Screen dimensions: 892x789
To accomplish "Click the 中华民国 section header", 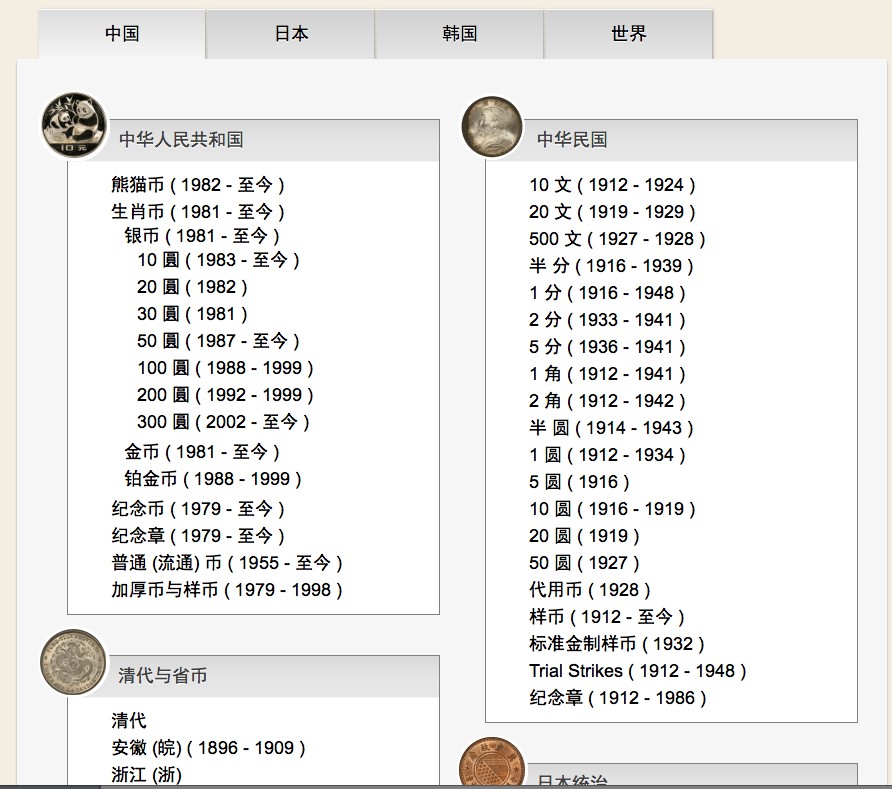I will point(572,140).
